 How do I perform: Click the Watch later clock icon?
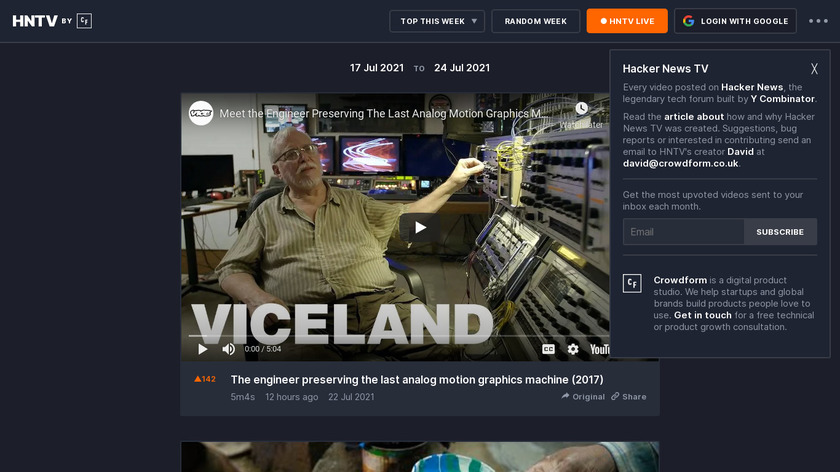pos(581,109)
